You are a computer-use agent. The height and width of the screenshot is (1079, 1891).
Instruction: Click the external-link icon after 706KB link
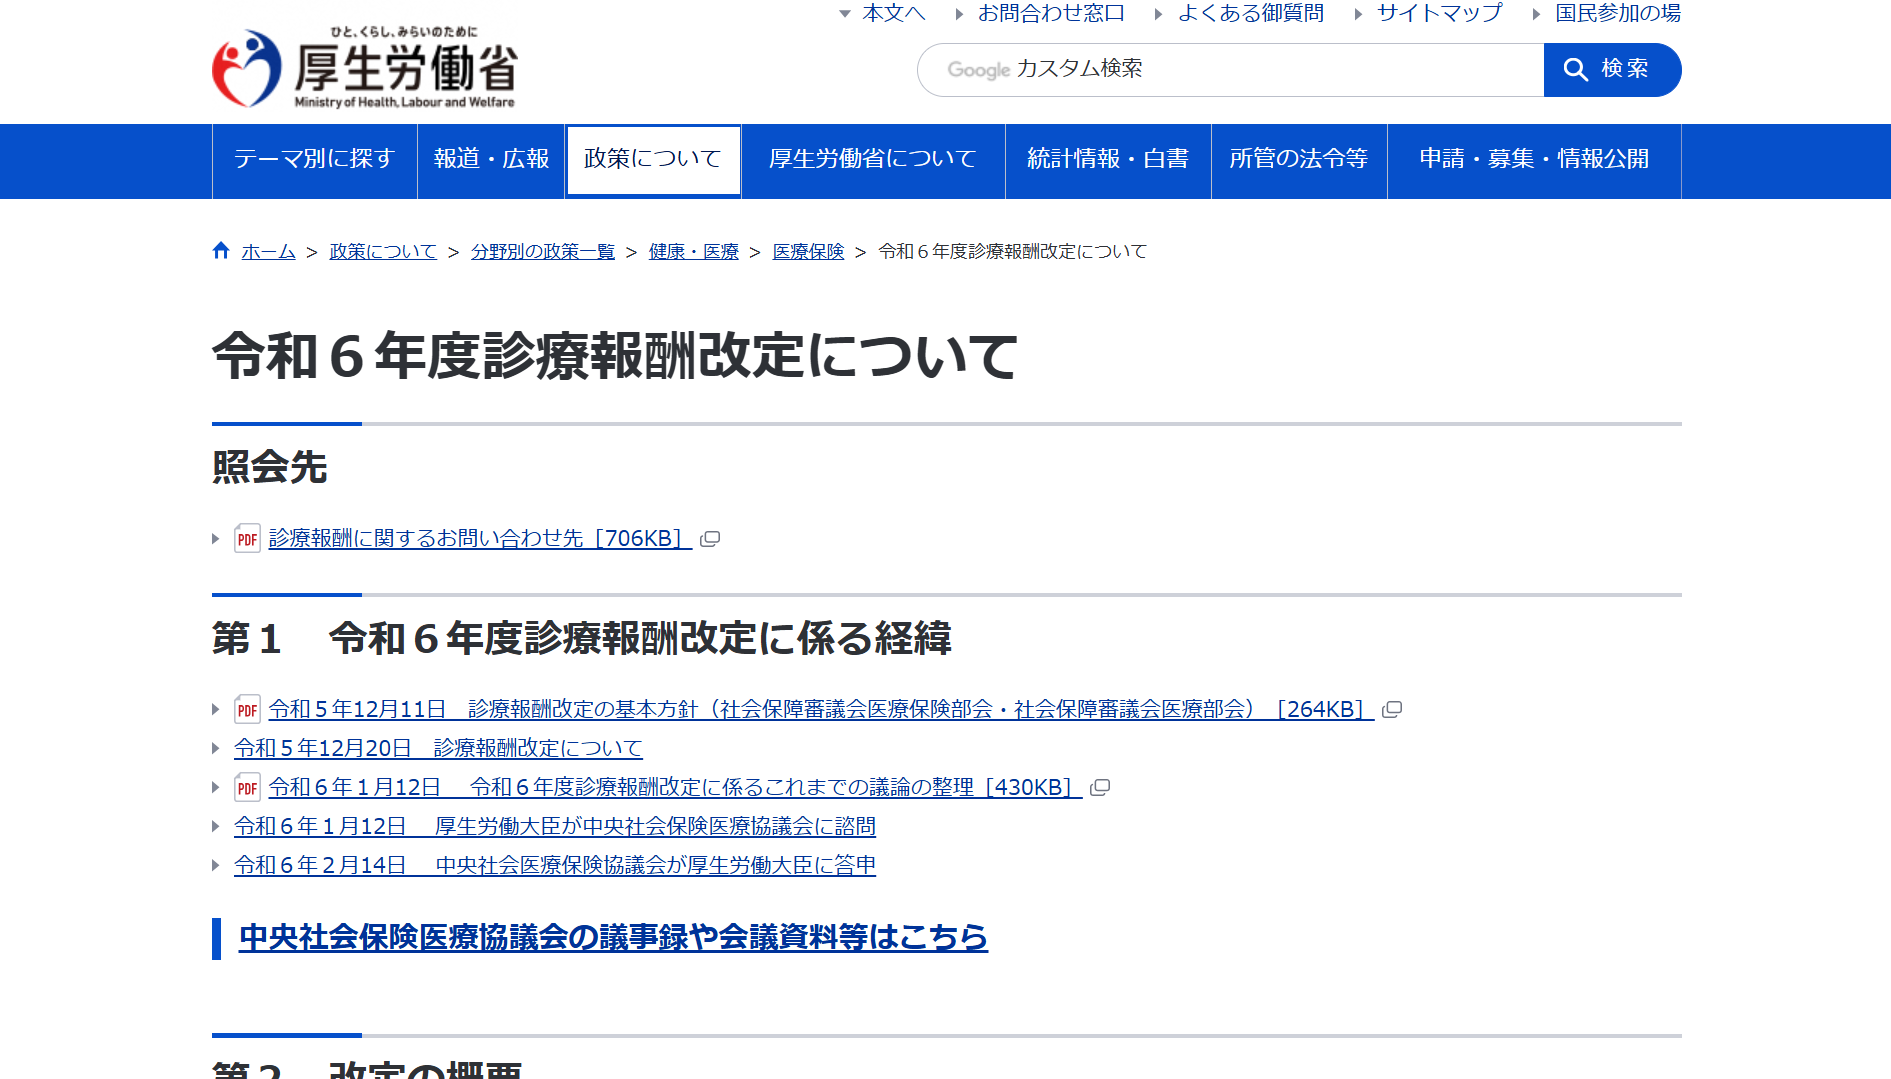[710, 540]
